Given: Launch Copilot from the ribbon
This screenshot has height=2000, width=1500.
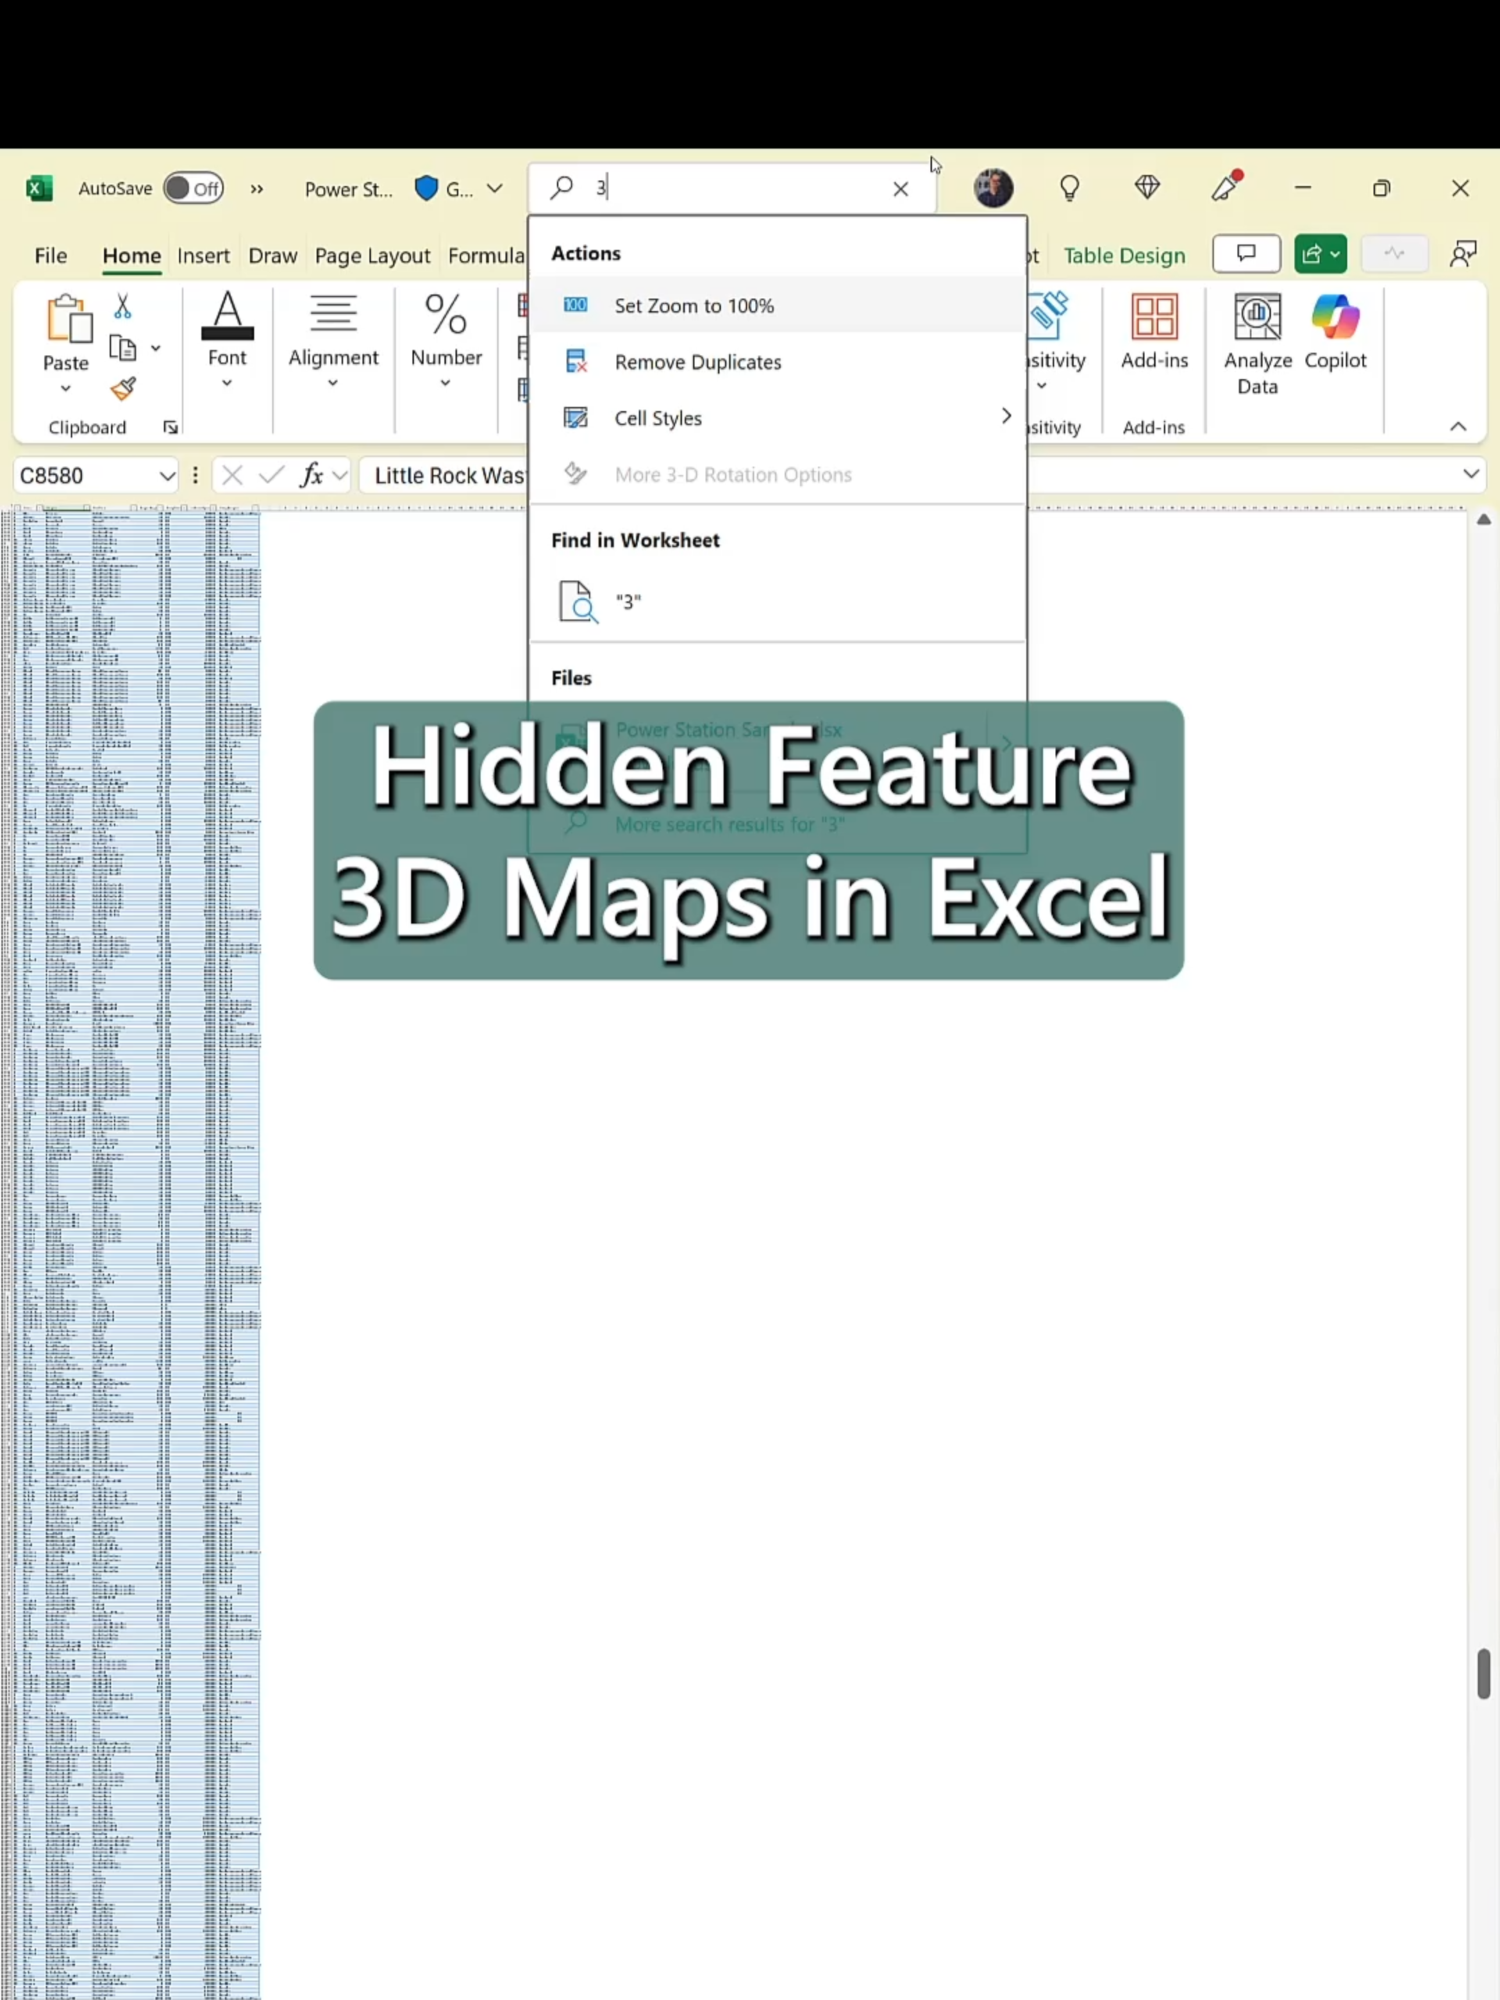Looking at the screenshot, I should point(1336,332).
